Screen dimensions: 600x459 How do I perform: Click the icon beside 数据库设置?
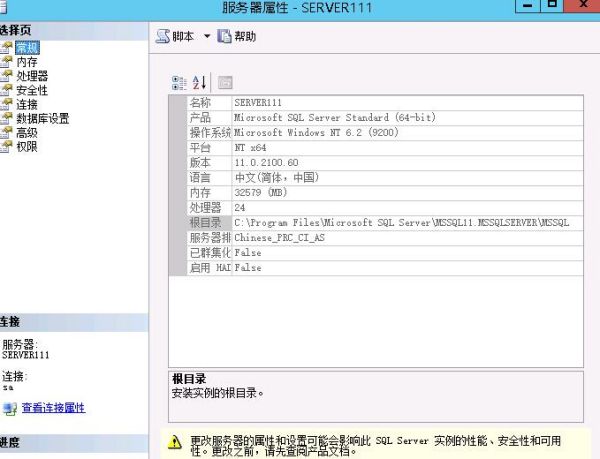pos(6,118)
